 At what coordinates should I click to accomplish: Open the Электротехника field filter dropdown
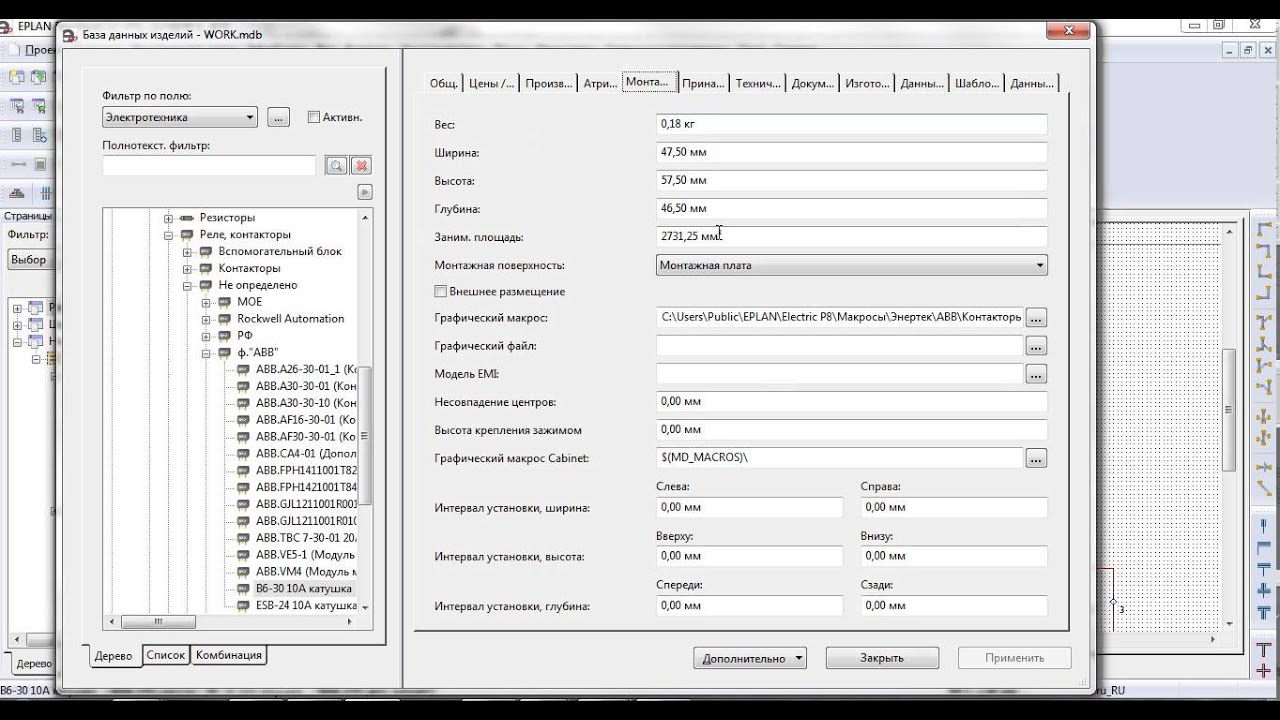180,117
